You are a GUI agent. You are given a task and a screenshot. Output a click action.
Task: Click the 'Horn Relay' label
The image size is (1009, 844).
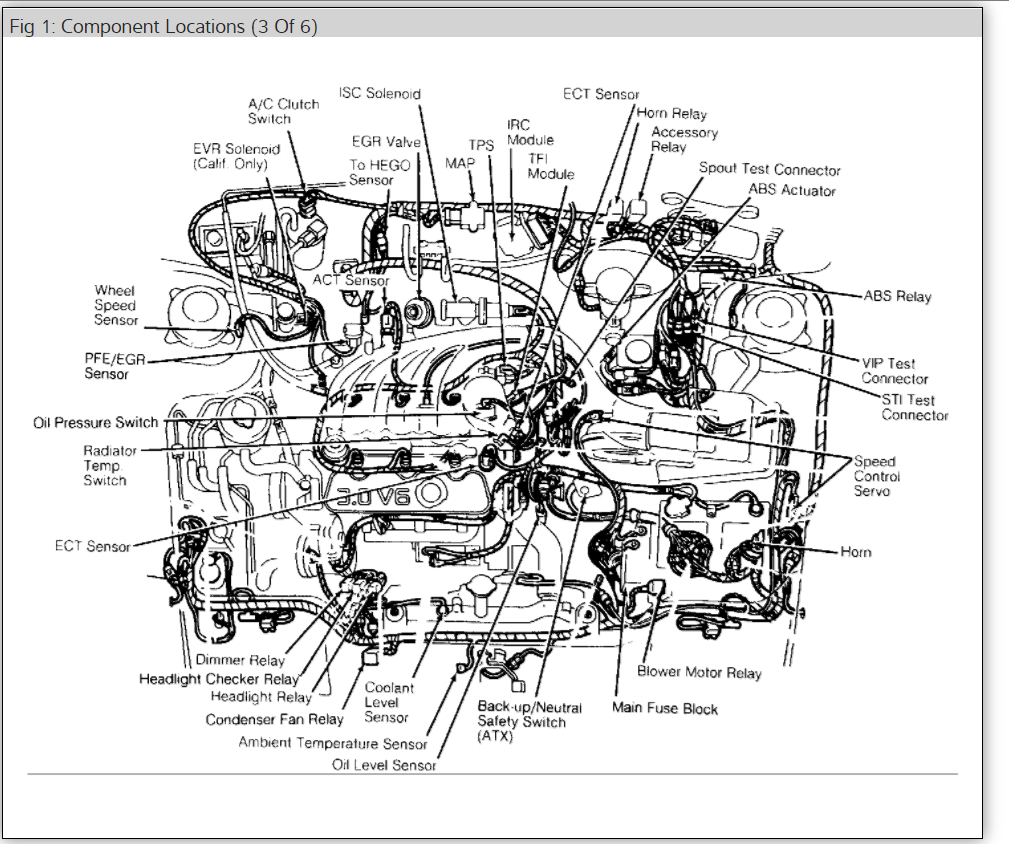672,113
